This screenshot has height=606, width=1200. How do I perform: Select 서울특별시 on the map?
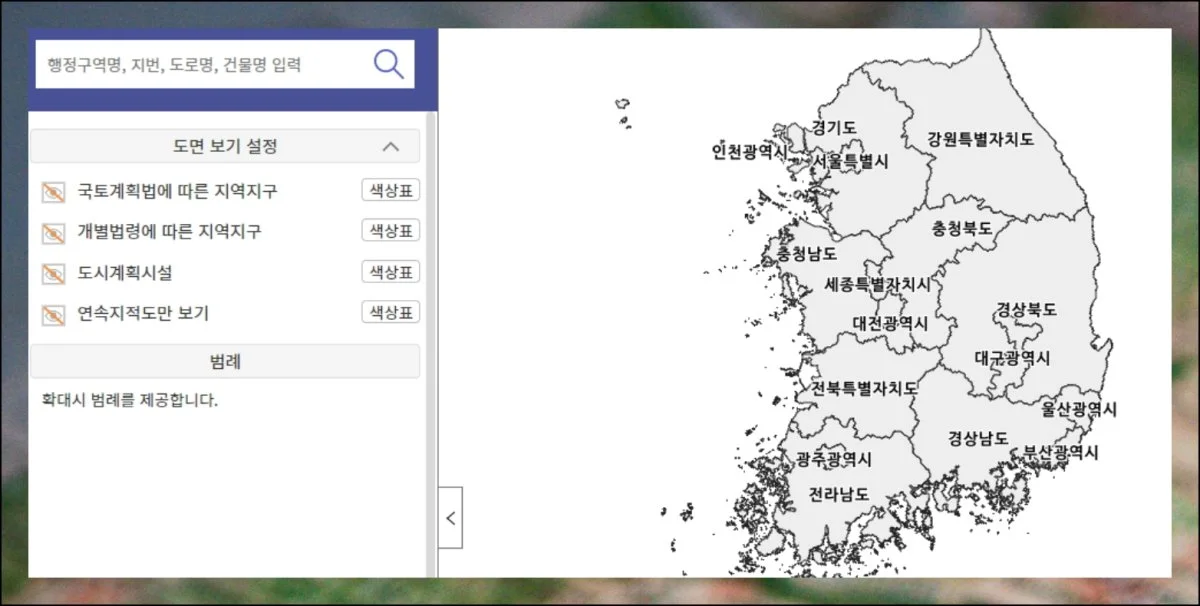[x=850, y=160]
